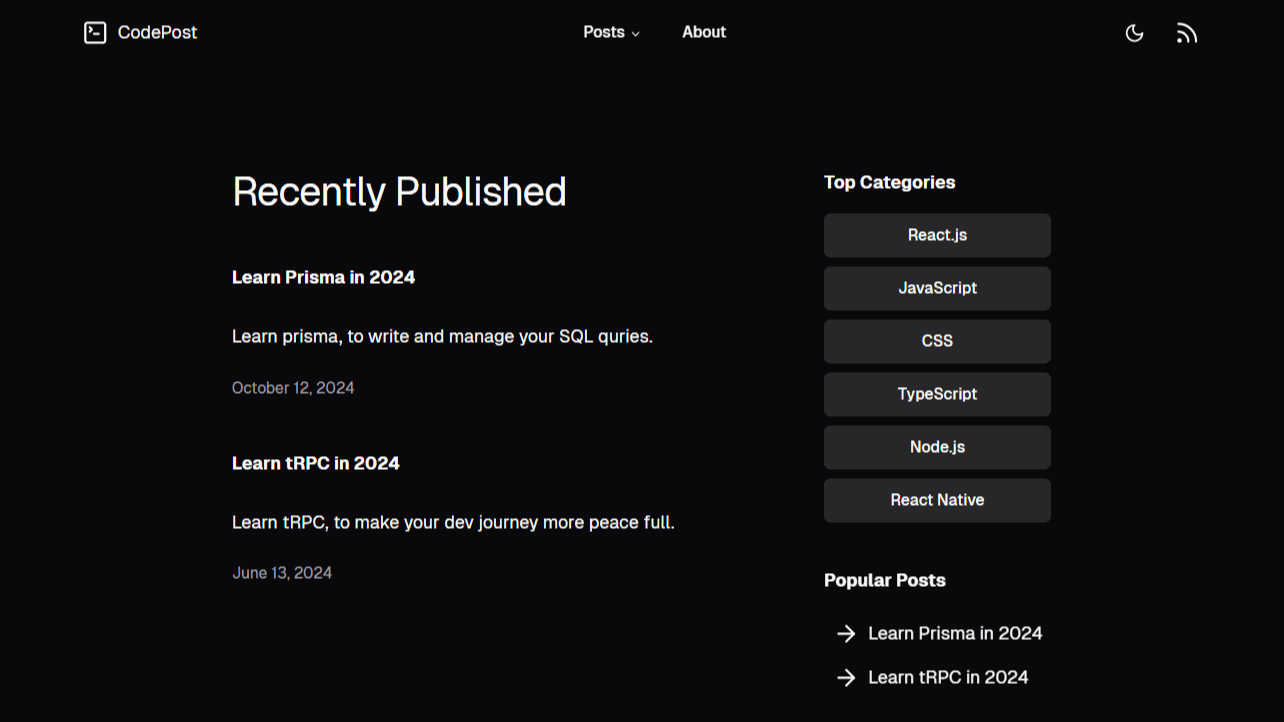The image size is (1284, 722).
Task: Open the TypeScript category
Action: (937, 394)
